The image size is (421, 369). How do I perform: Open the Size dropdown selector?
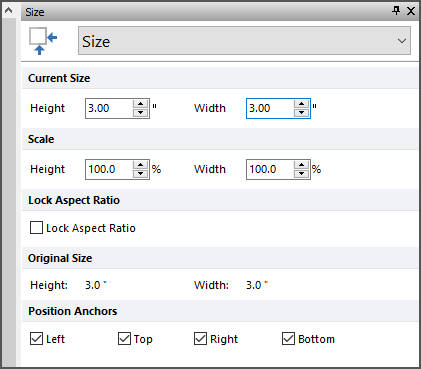(x=244, y=41)
